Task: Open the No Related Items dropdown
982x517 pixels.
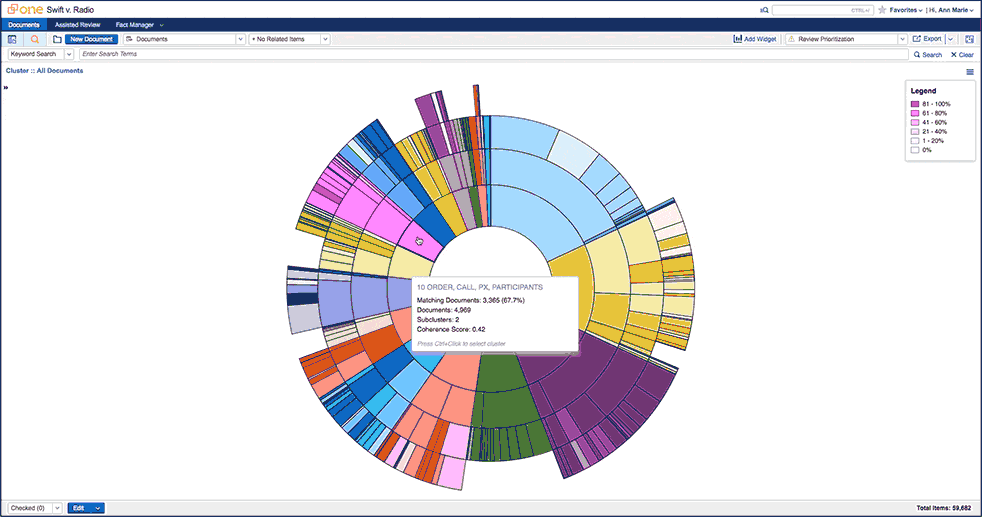Action: coord(325,39)
